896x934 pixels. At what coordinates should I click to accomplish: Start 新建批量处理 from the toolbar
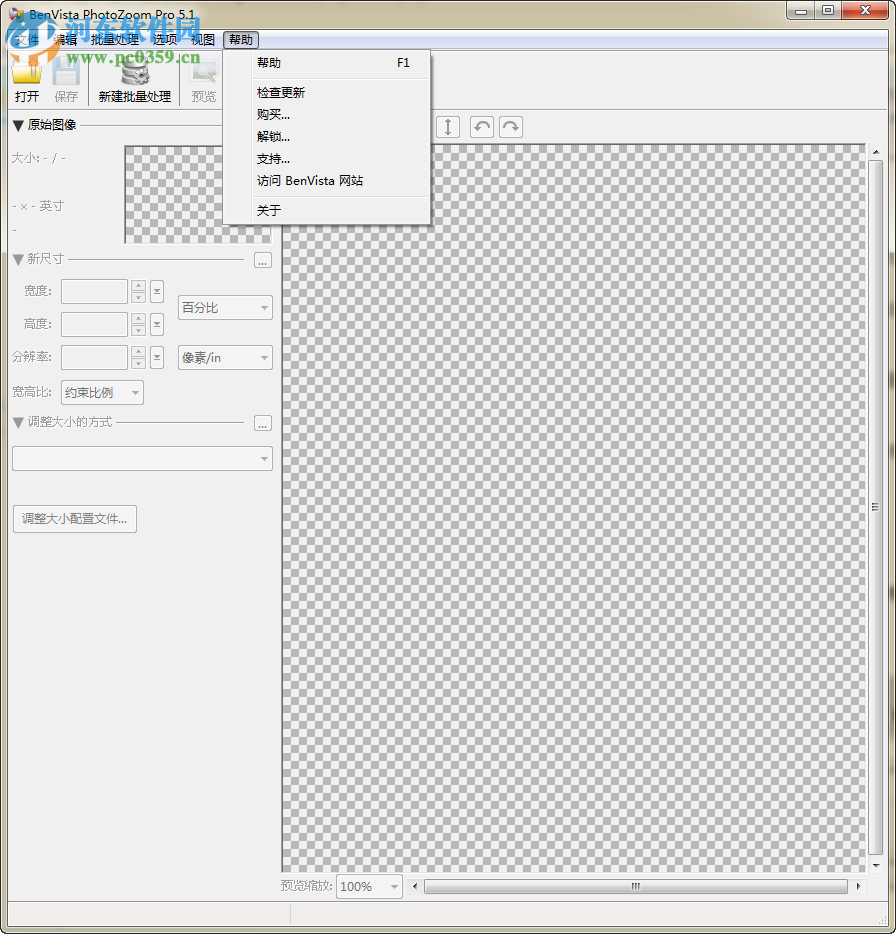click(135, 75)
